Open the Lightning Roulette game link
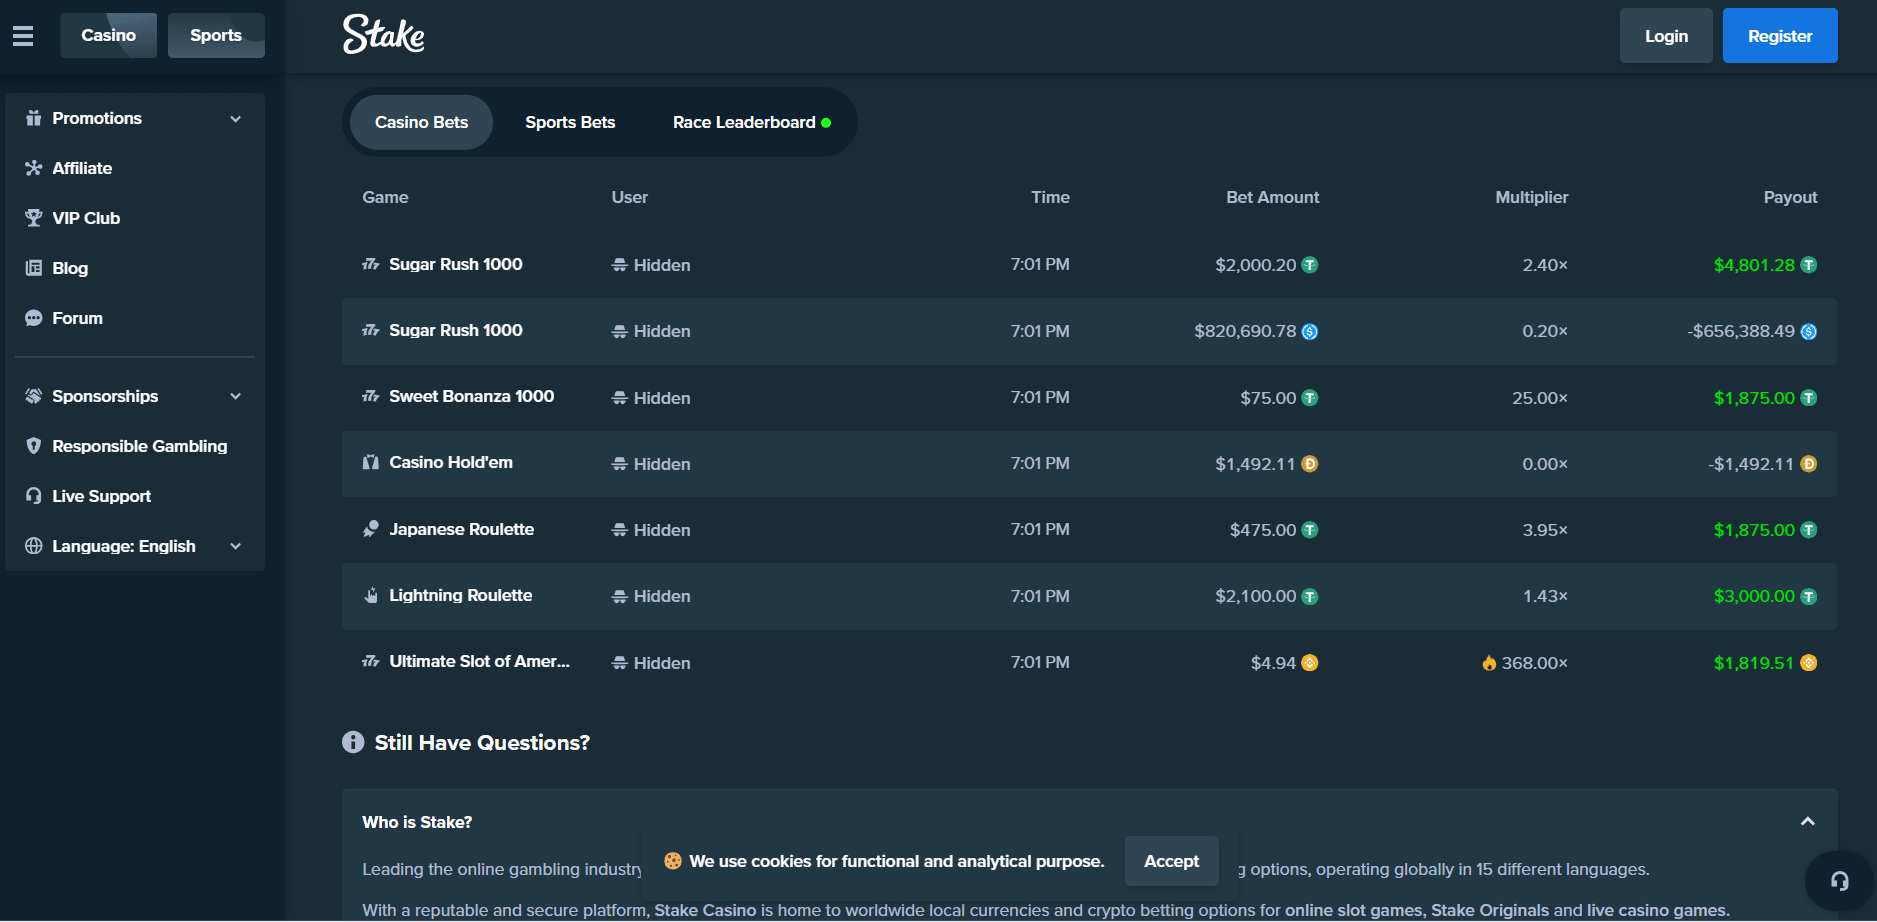Viewport: 1877px width, 922px height. click(461, 595)
